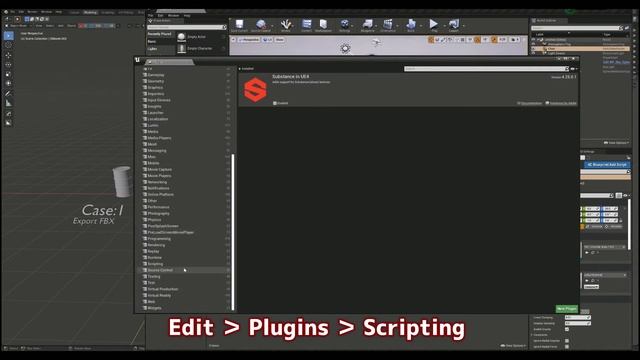
Task: Click the Unreal logo in Plugins window
Action: pyautogui.click(x=138, y=60)
